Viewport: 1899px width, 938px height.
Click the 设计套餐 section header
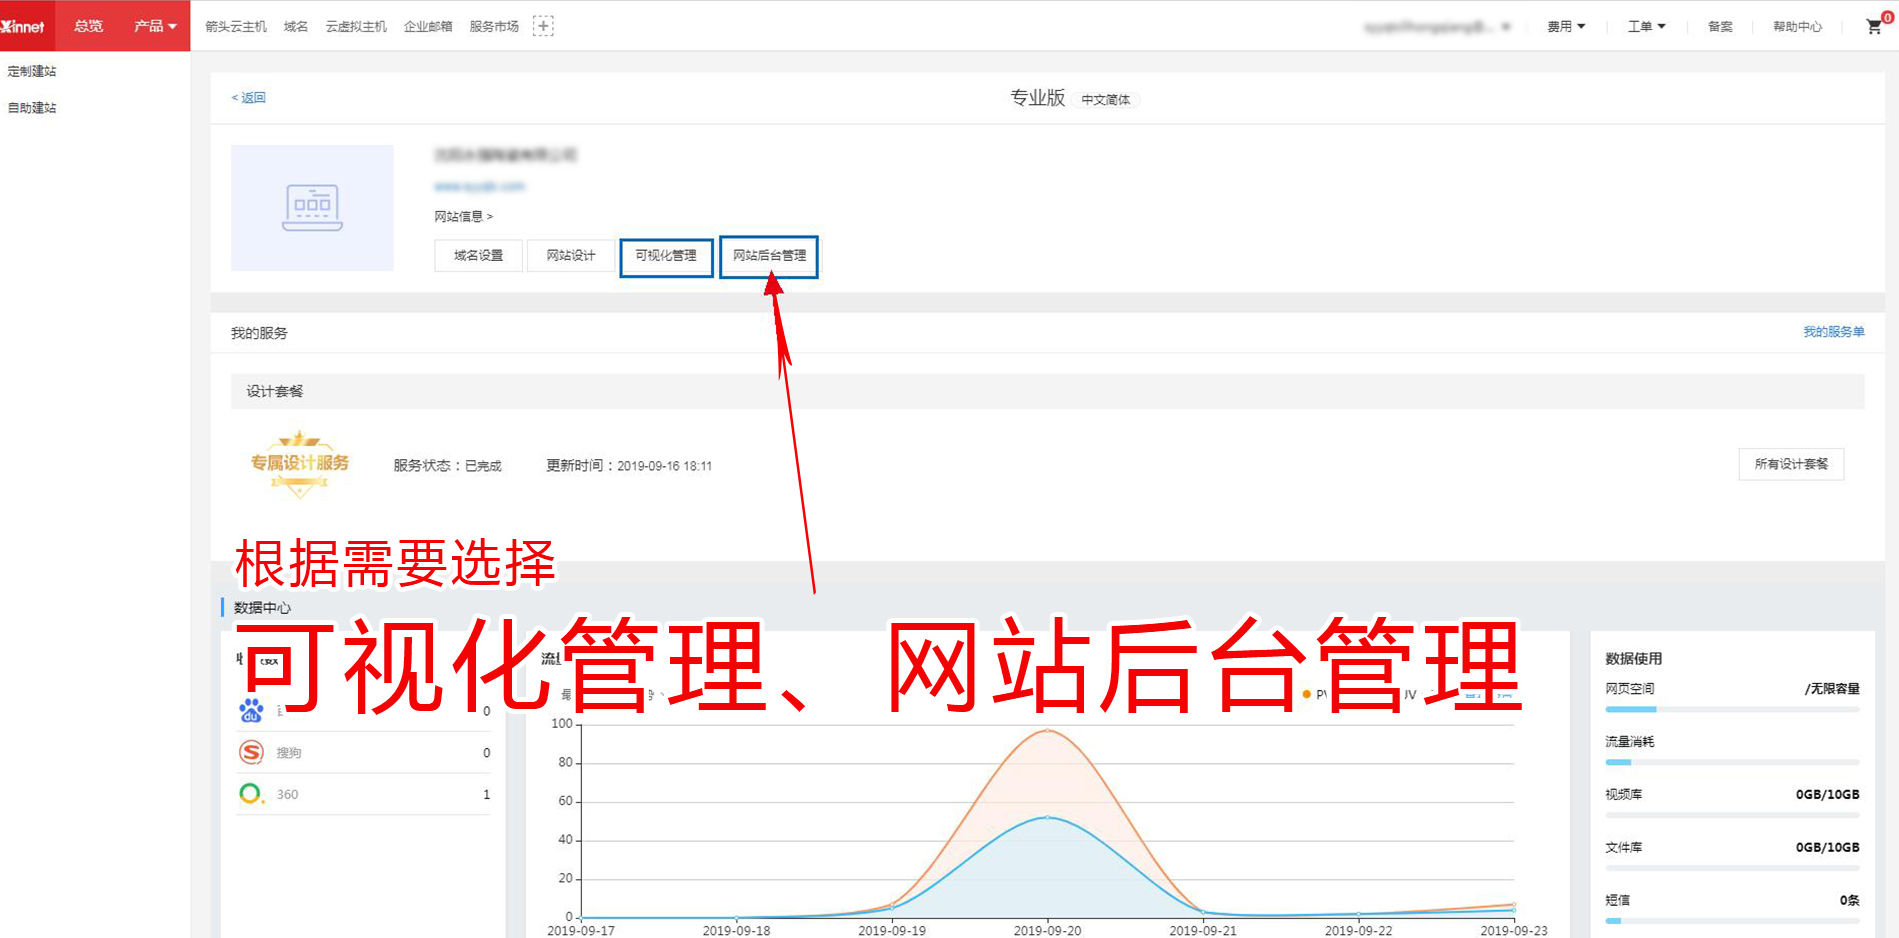(x=1047, y=391)
